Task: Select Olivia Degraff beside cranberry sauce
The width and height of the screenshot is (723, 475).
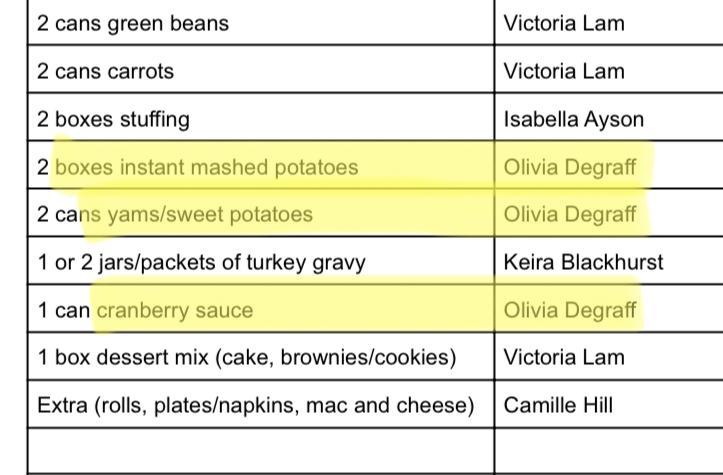Action: (570, 310)
